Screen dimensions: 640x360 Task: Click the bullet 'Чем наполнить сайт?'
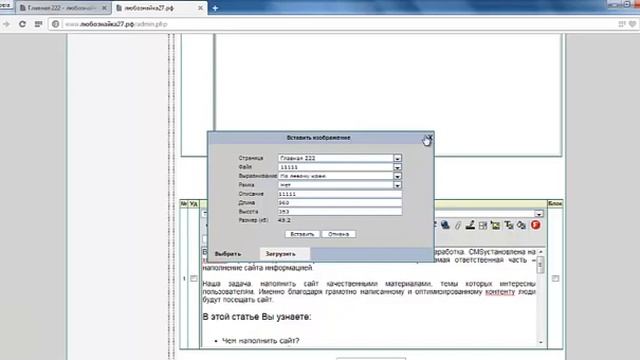260,340
